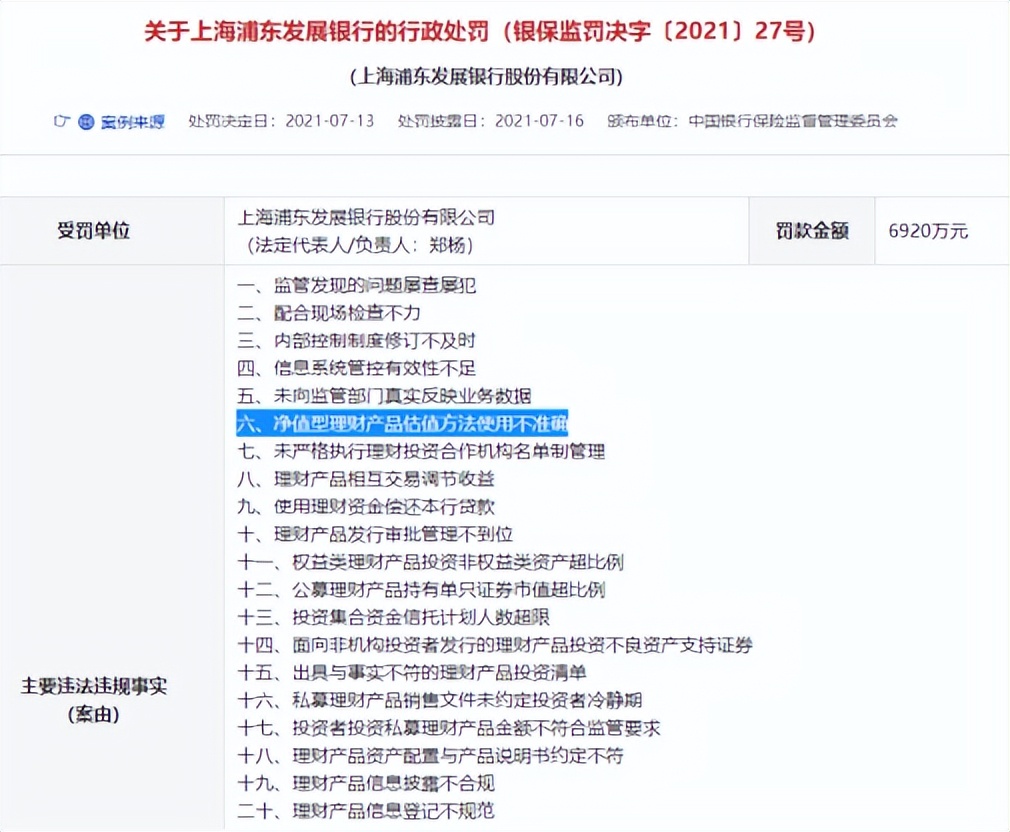Click the last item 二十 理财产品信息登记不规范
This screenshot has height=832, width=1010.
click(366, 812)
